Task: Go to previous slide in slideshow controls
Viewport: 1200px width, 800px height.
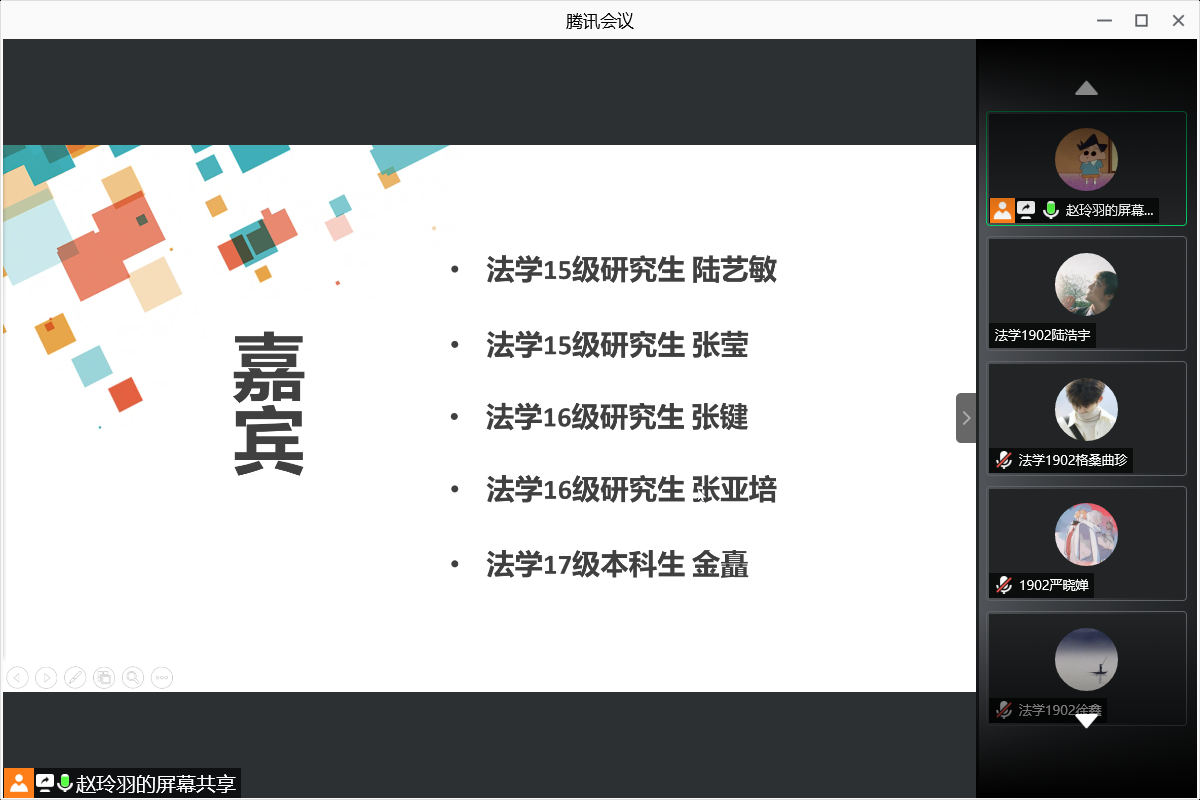Action: click(x=17, y=678)
